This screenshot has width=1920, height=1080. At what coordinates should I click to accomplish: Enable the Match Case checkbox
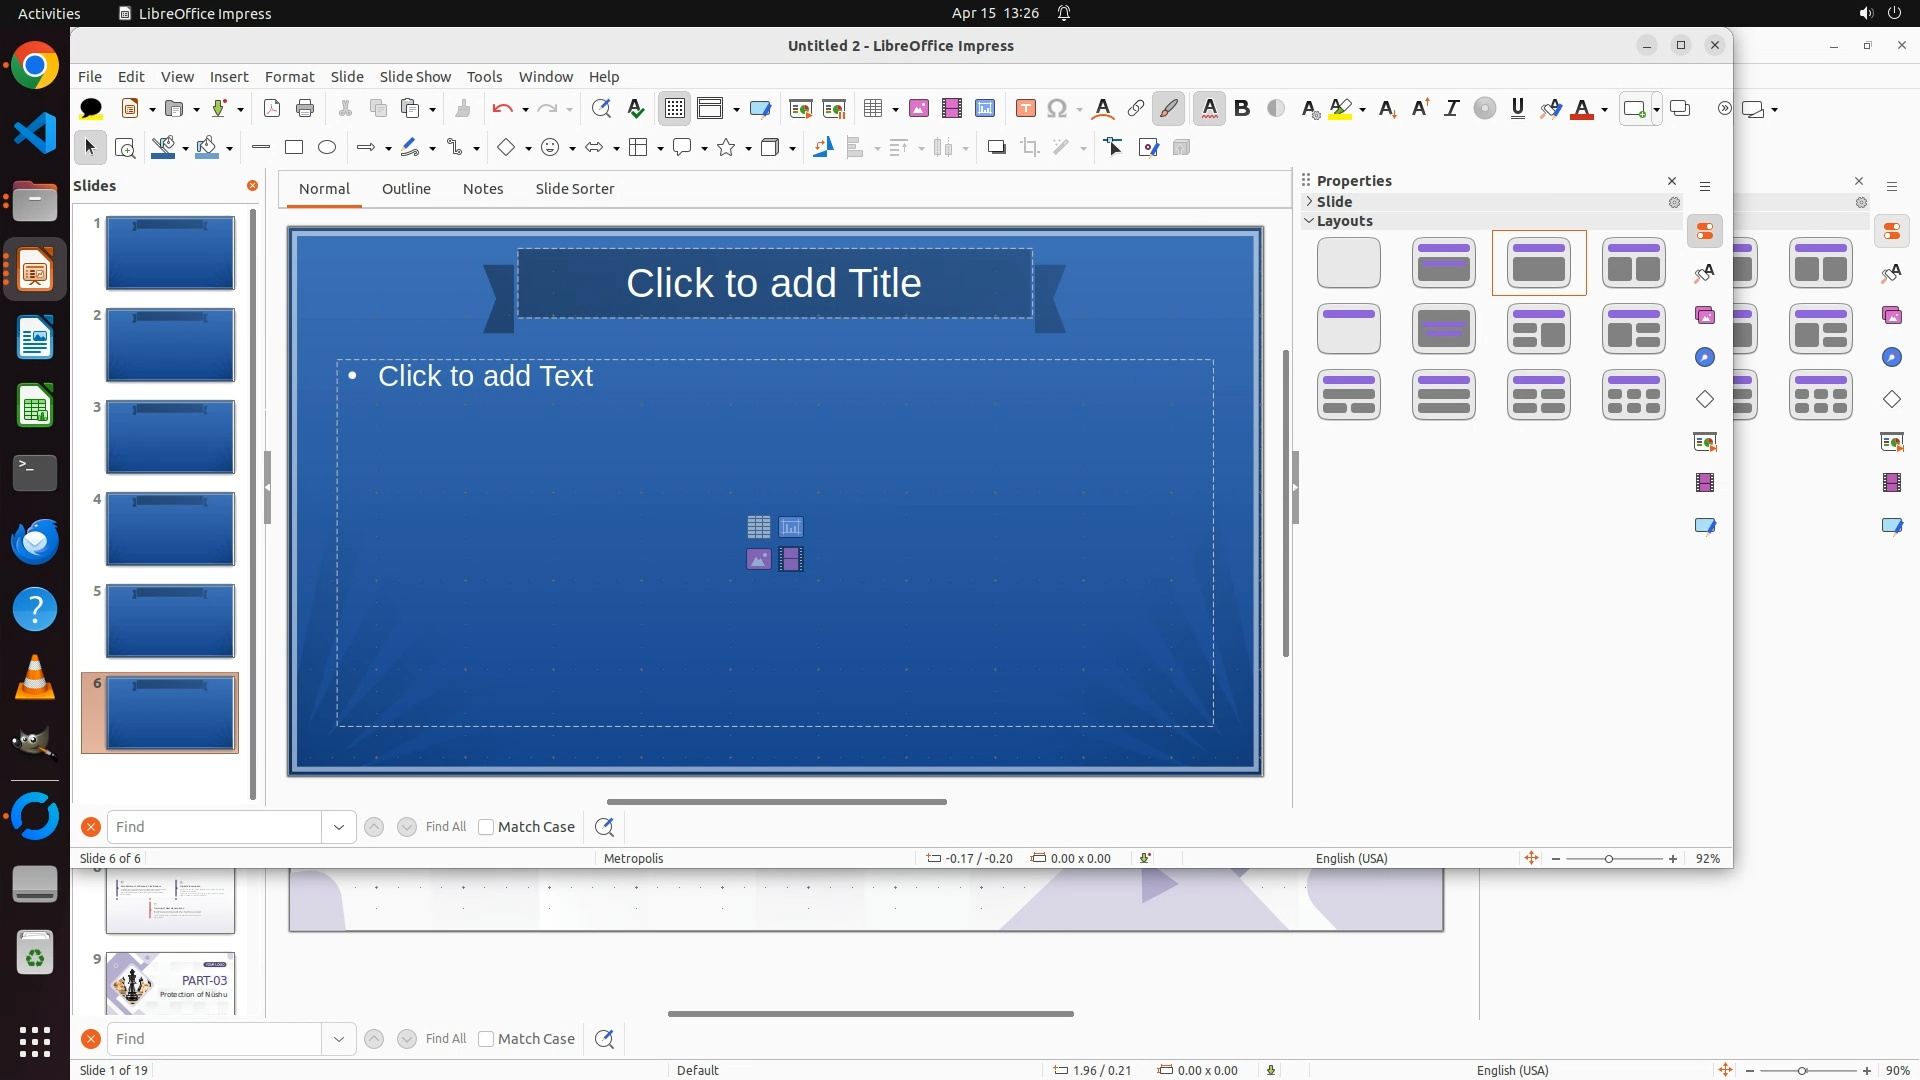point(486,827)
